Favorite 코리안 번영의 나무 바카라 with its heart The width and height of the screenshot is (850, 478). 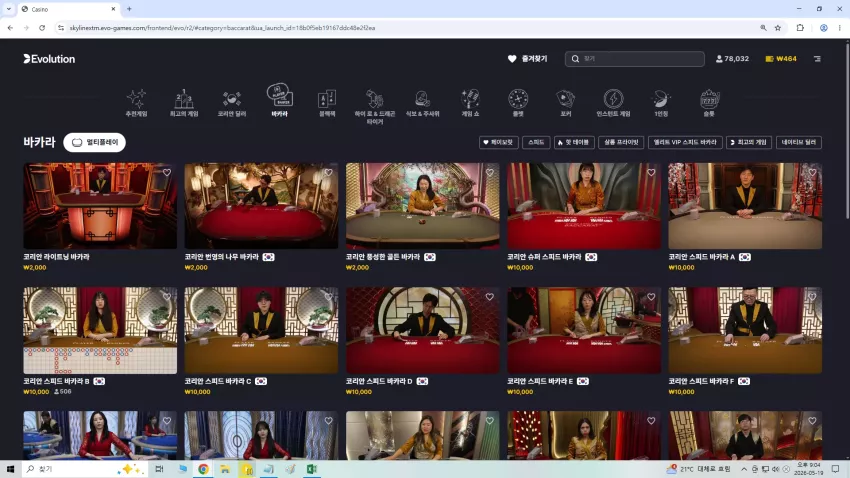pos(329,173)
